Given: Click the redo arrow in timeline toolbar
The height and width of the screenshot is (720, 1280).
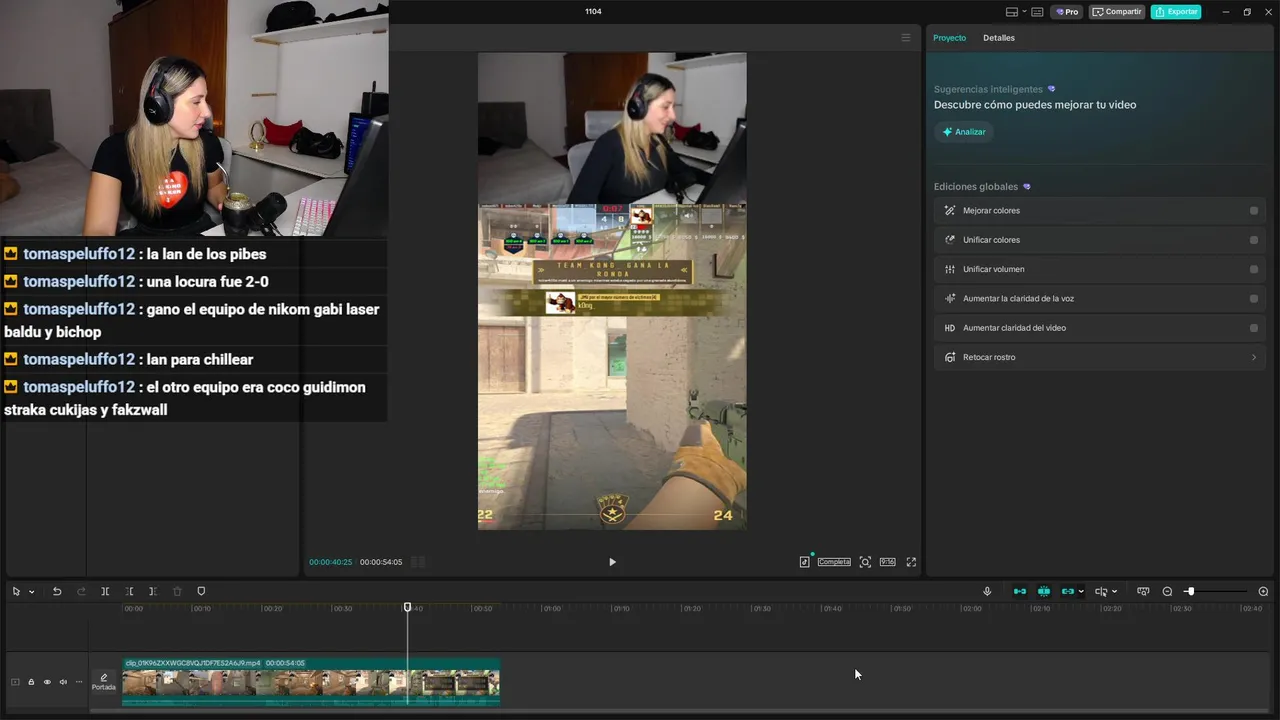Looking at the screenshot, I should 81,591.
